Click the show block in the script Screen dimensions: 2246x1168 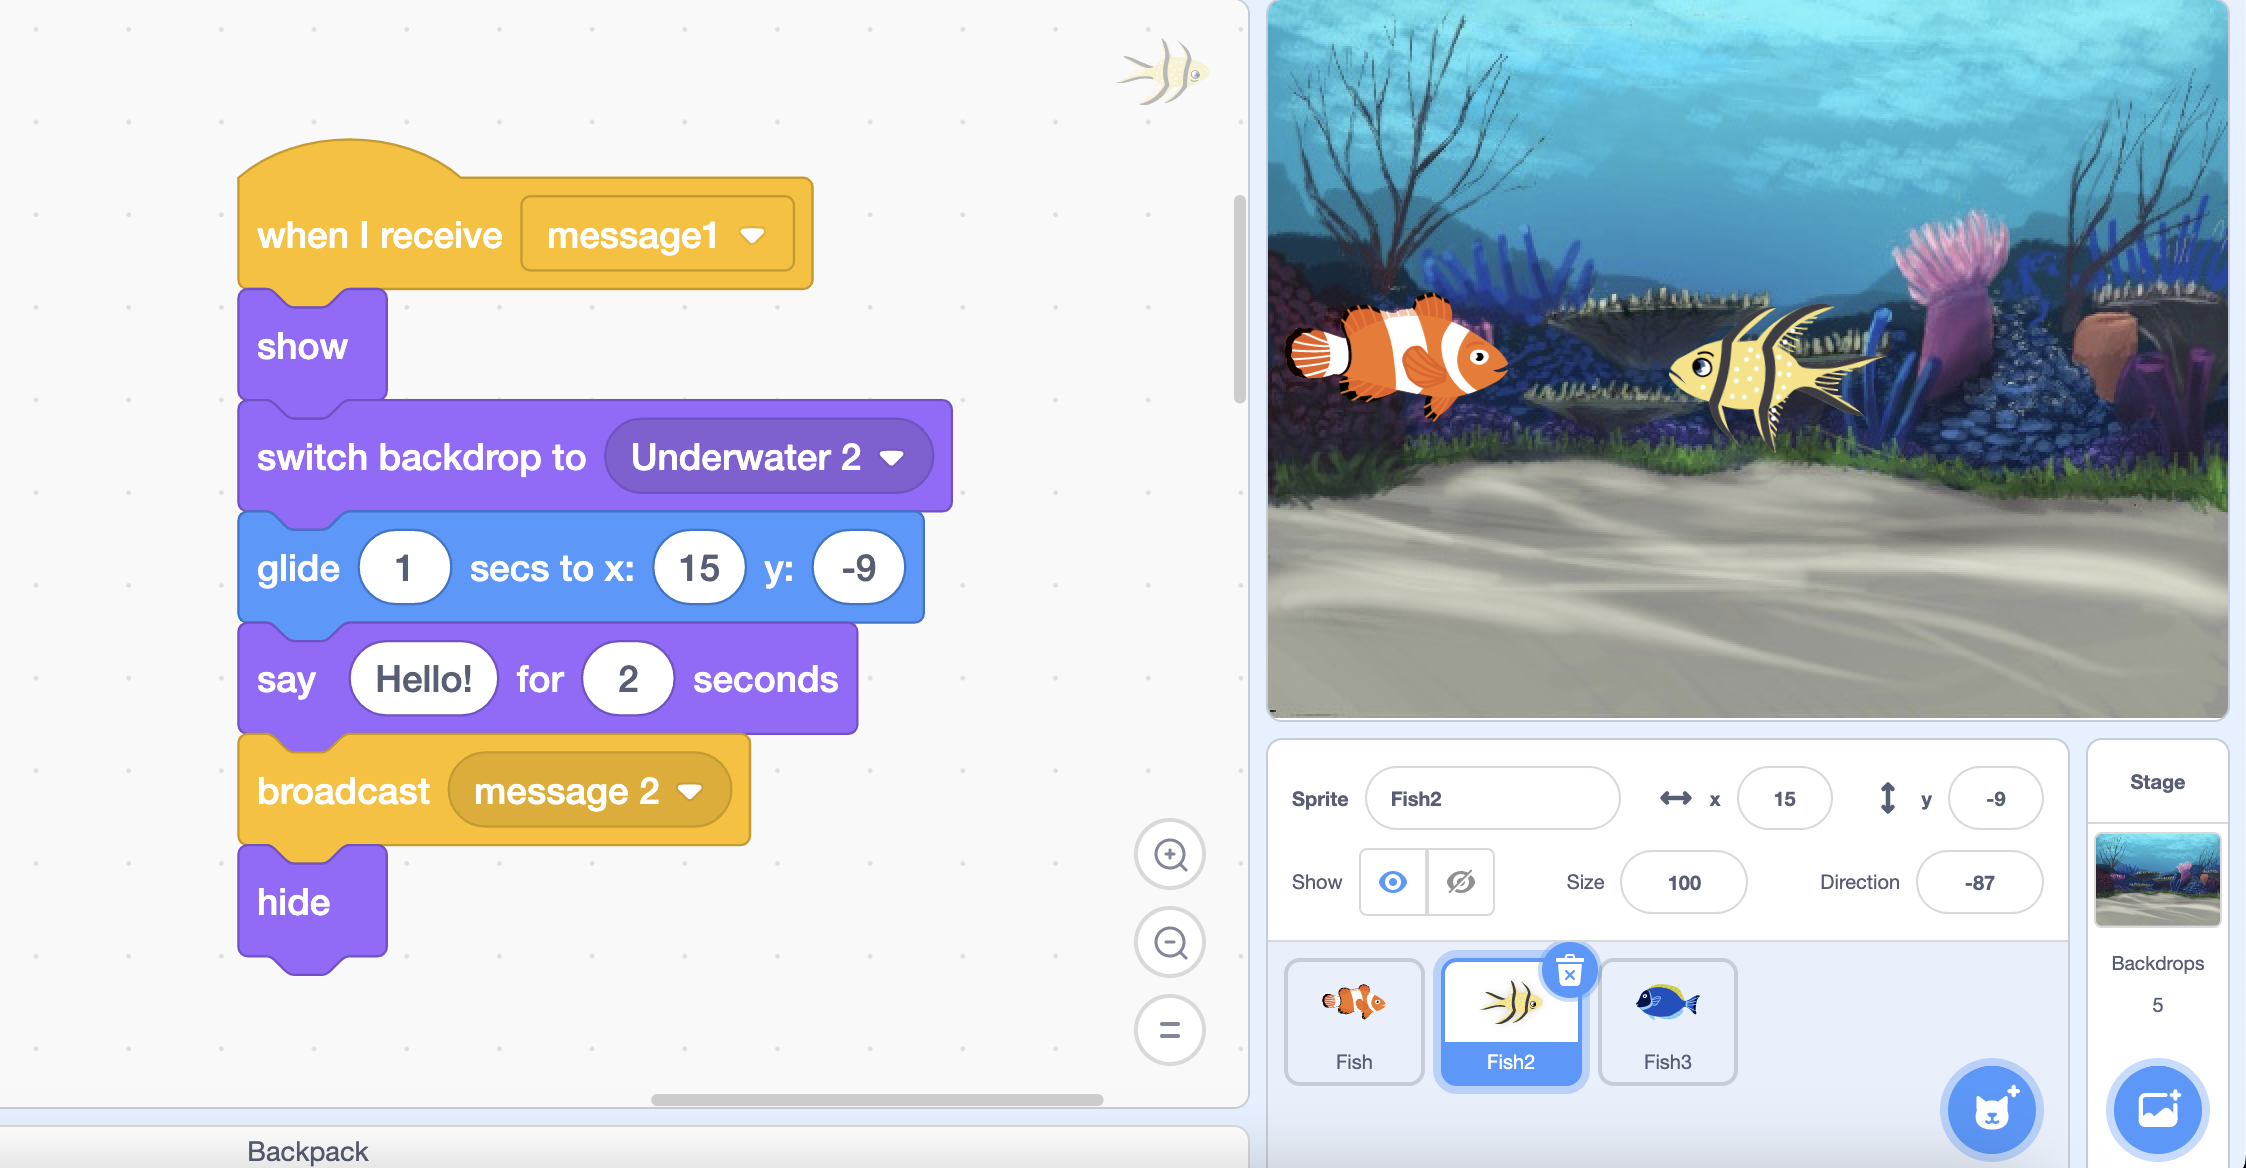[302, 346]
